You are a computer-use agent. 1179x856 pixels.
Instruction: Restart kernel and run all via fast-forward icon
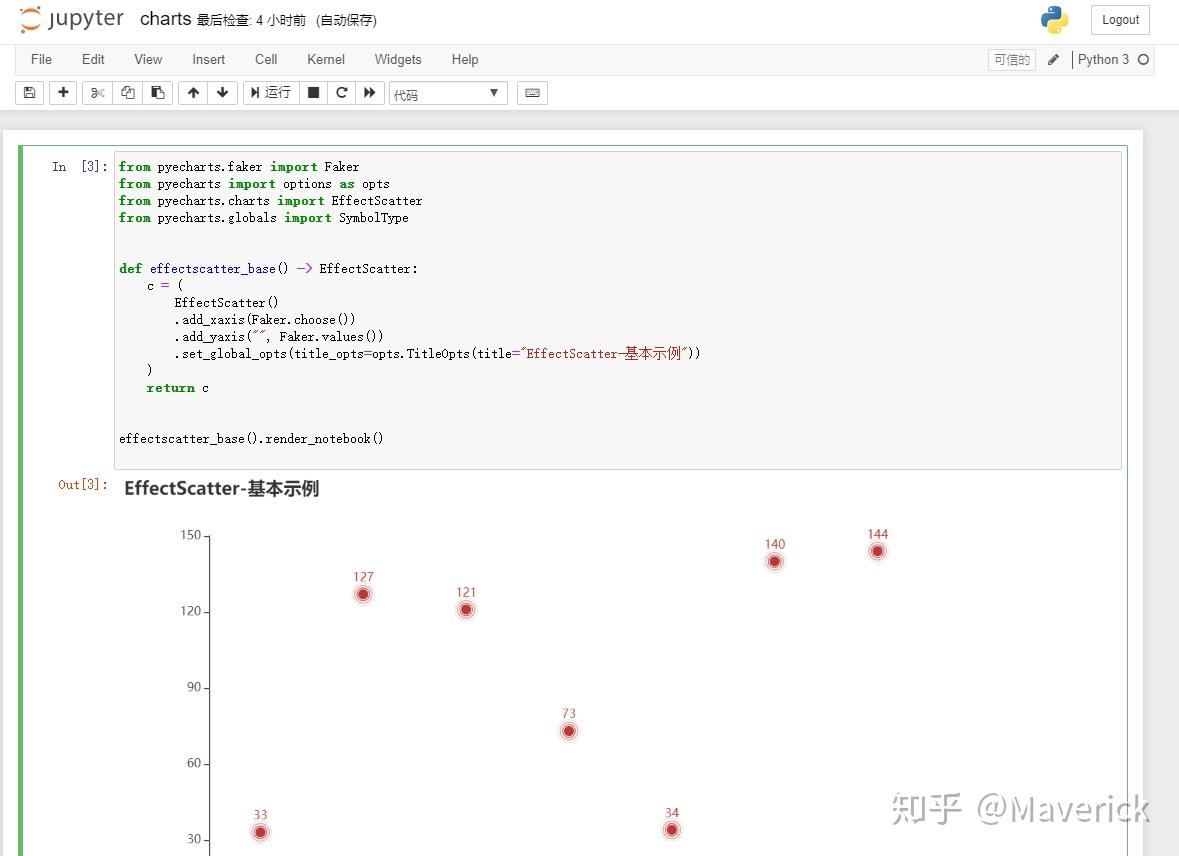click(x=369, y=92)
